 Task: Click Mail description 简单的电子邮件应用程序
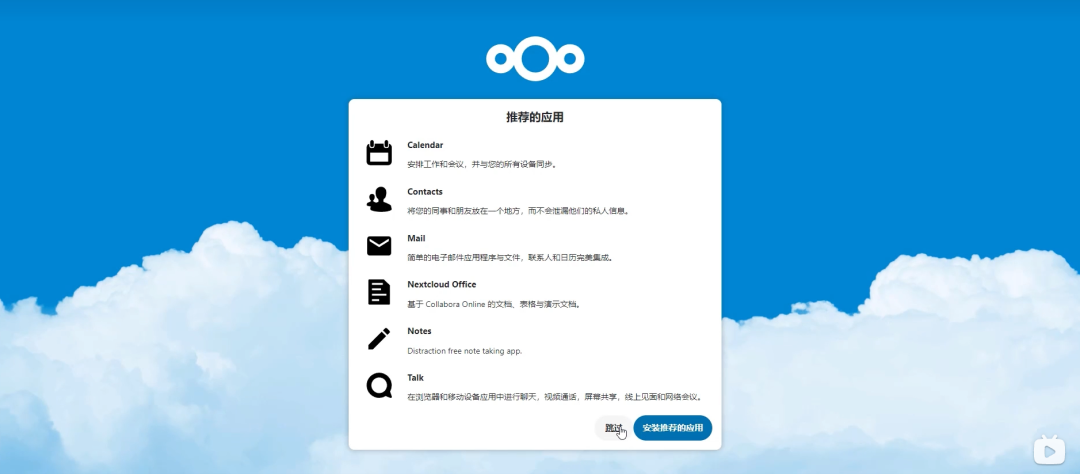510,258
